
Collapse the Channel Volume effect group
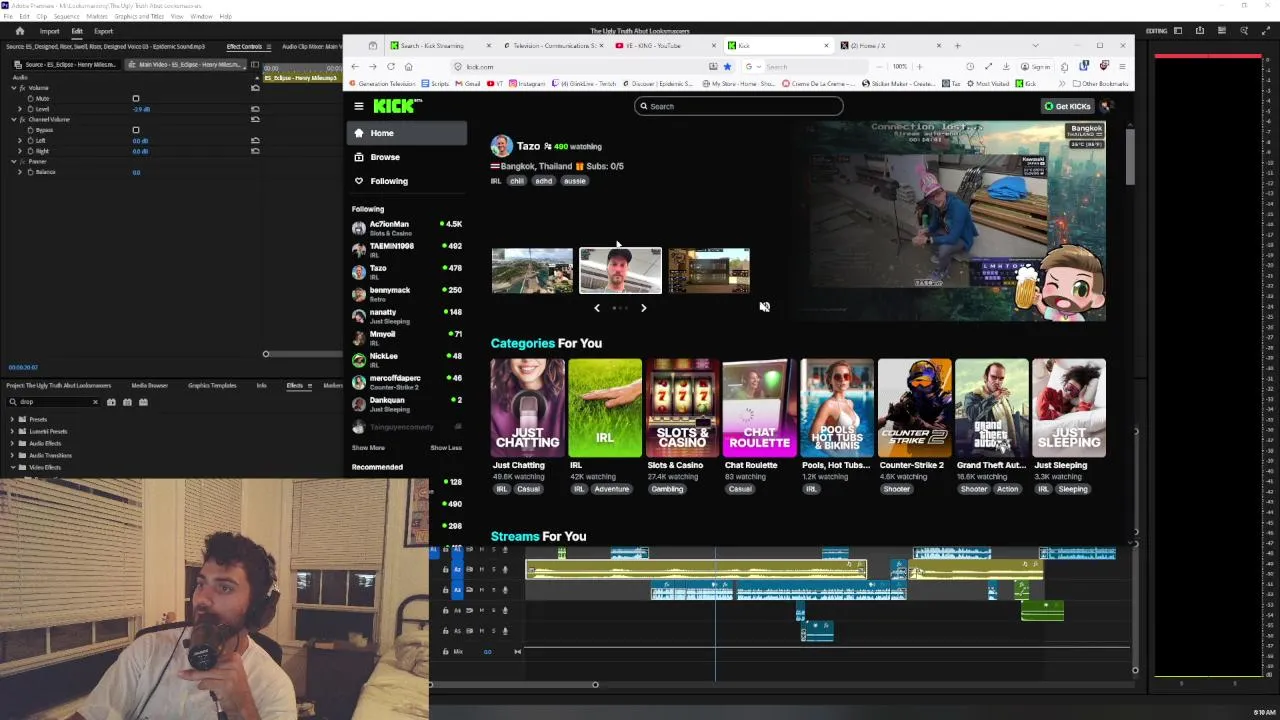tap(14, 119)
